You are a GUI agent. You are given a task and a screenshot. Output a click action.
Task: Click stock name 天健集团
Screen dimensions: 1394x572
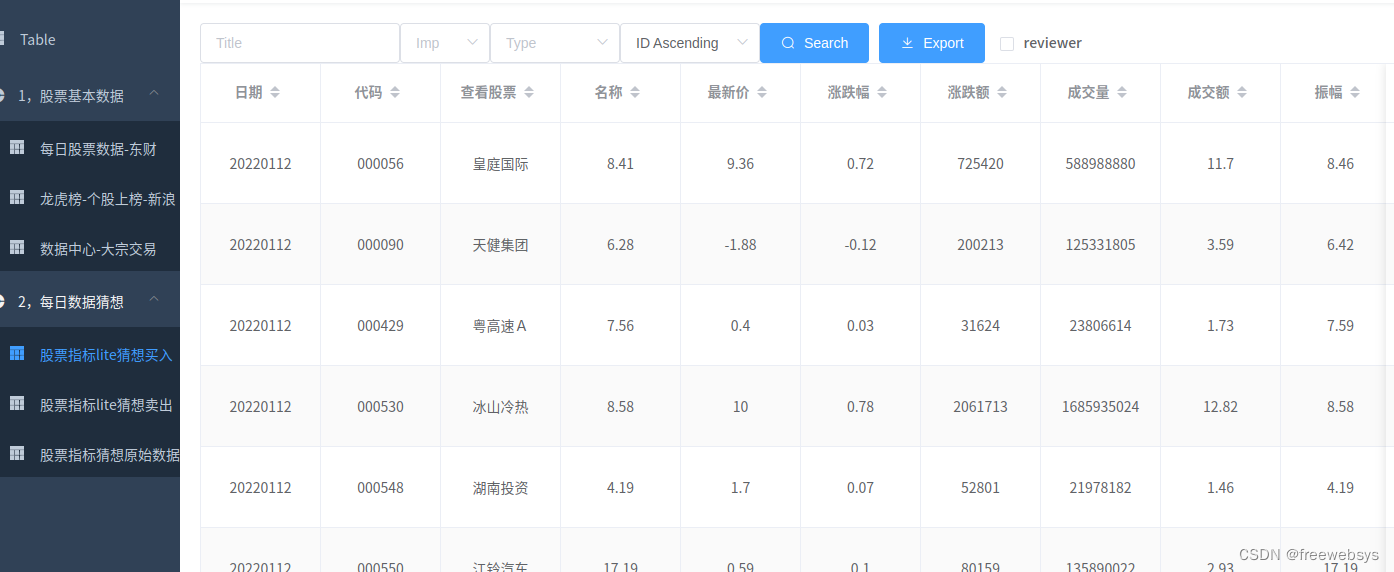click(x=500, y=245)
